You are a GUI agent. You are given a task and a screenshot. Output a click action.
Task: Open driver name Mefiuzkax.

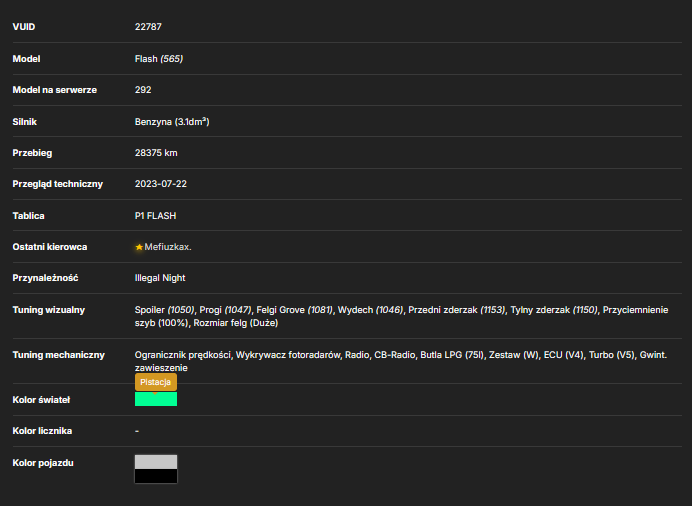click(168, 247)
